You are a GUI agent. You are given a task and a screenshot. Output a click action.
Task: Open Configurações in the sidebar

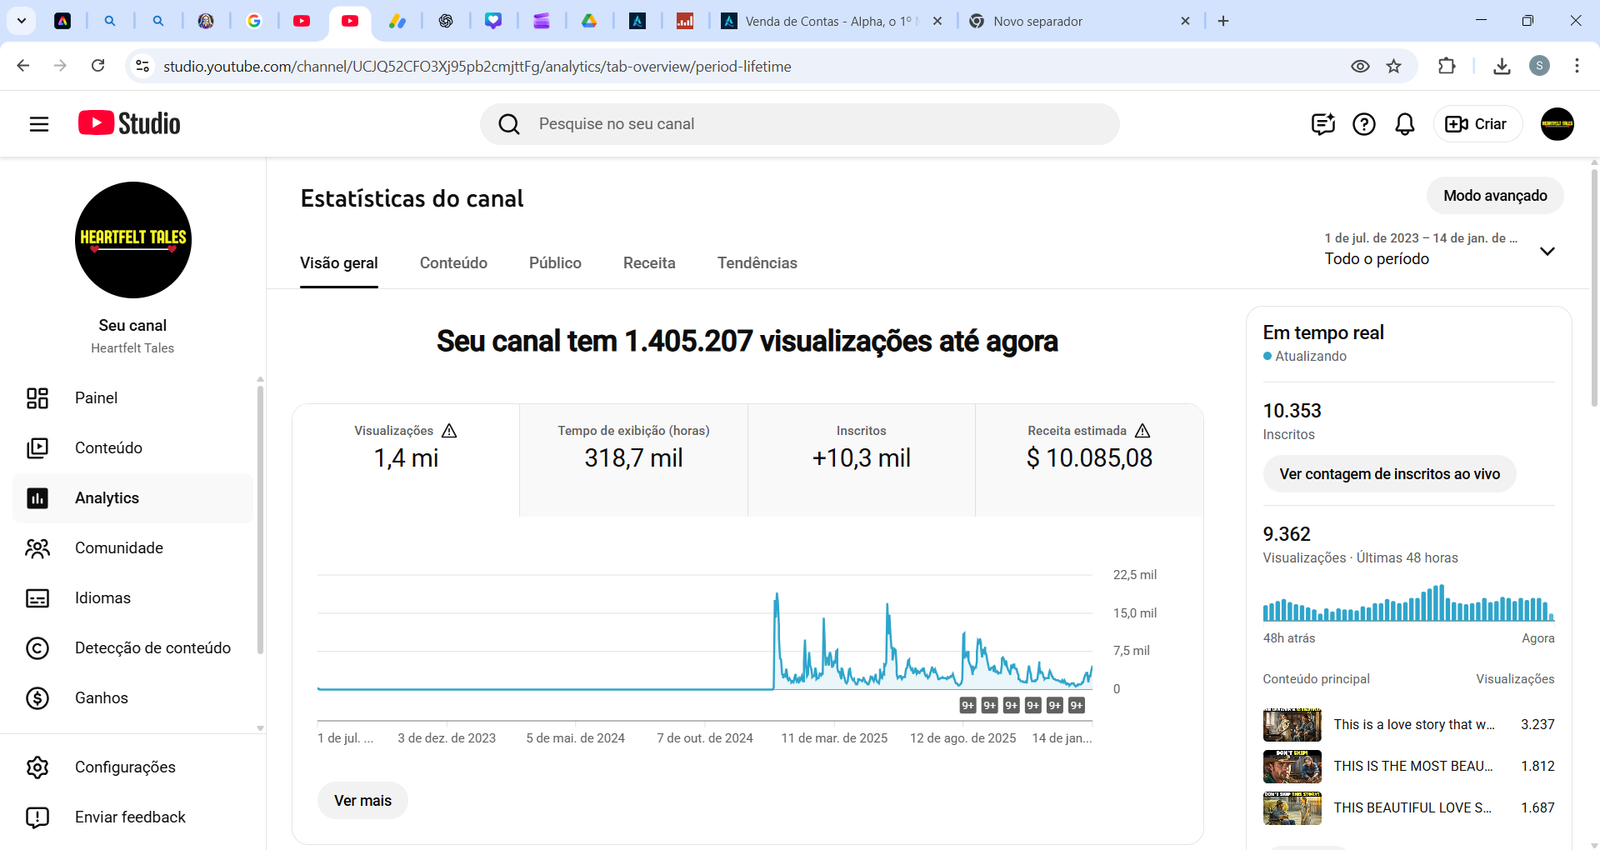click(x=133, y=767)
